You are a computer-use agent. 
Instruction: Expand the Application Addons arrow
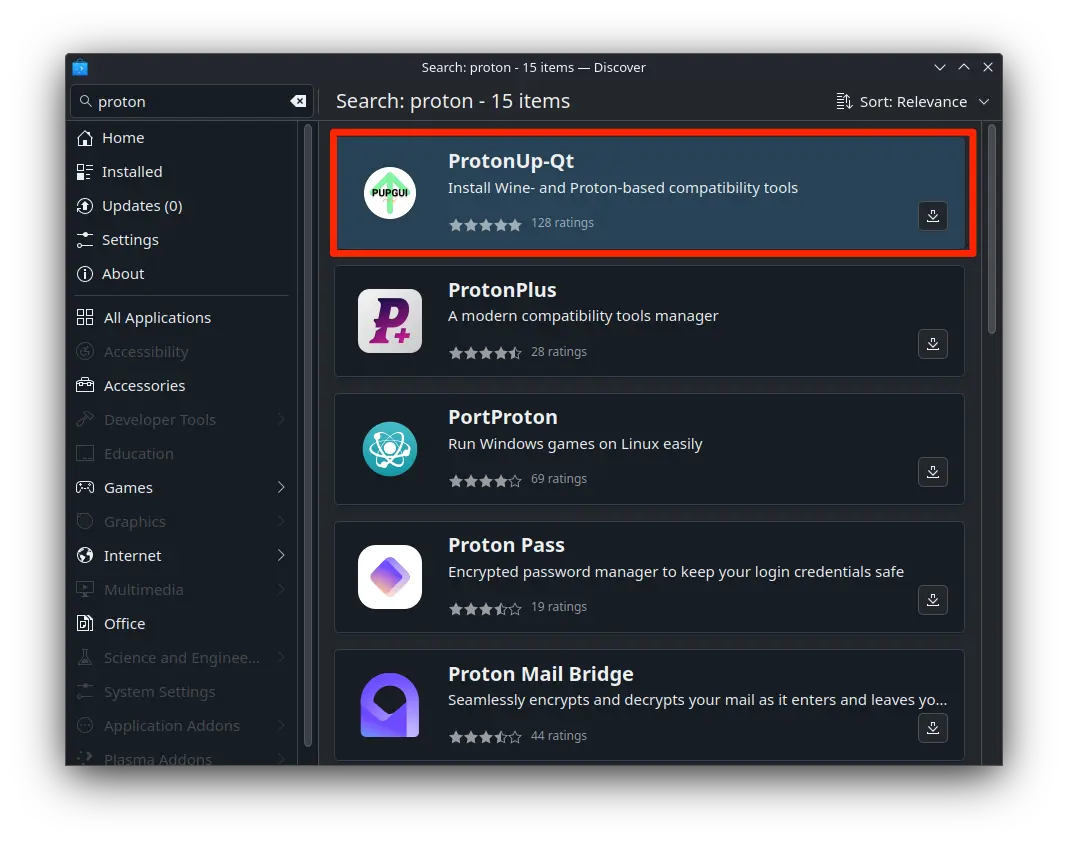[x=281, y=726]
